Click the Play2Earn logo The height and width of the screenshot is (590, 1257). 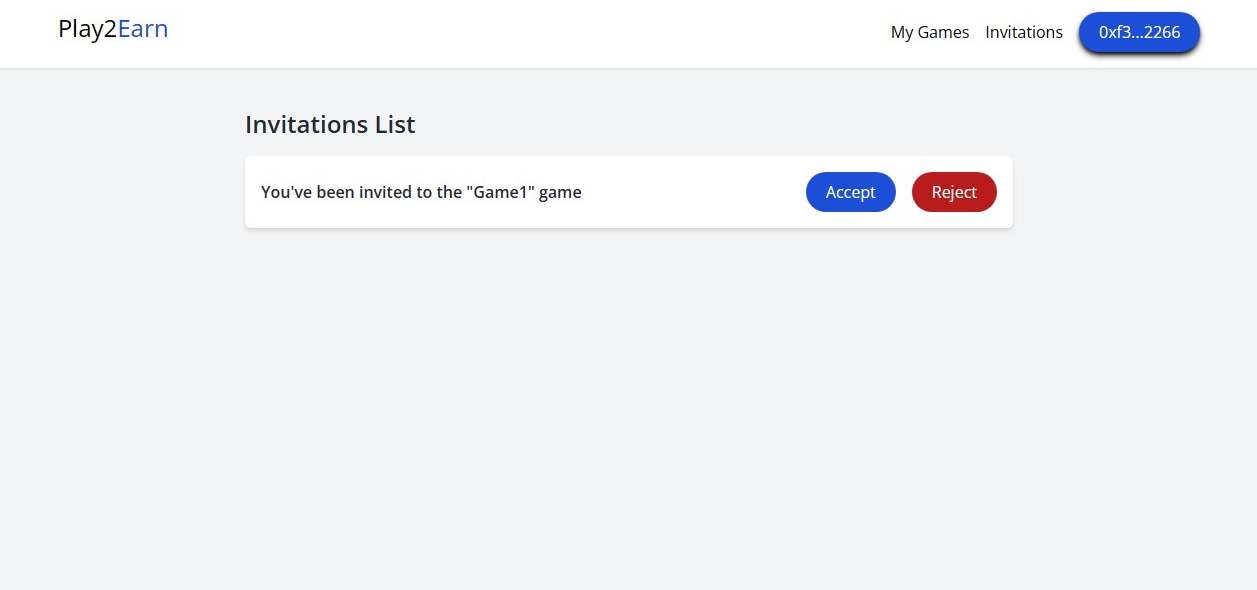(x=113, y=29)
